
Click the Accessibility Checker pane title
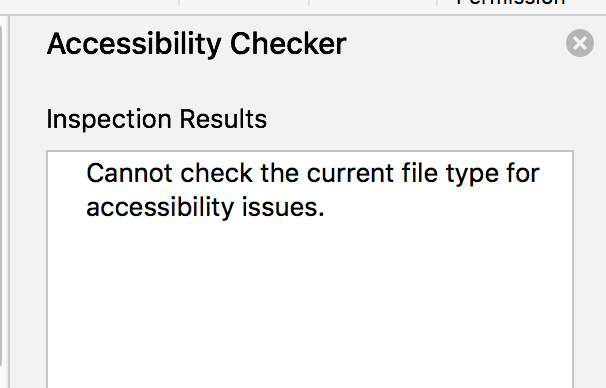196,44
